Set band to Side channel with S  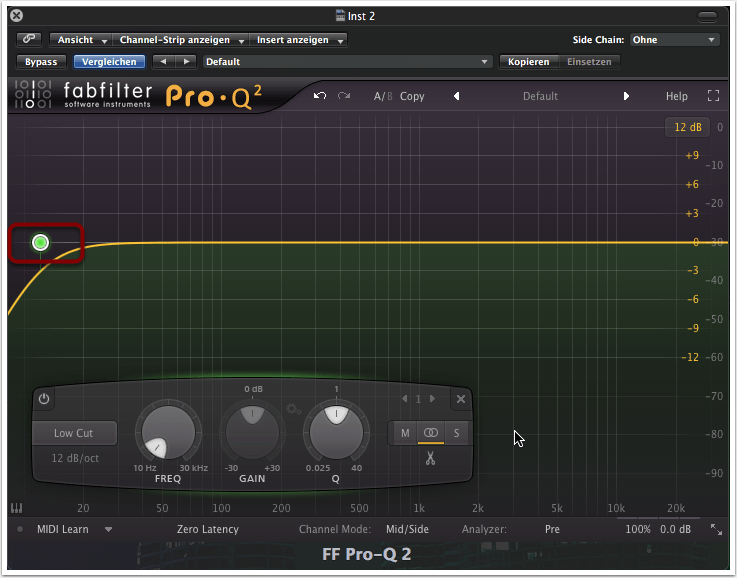(457, 433)
